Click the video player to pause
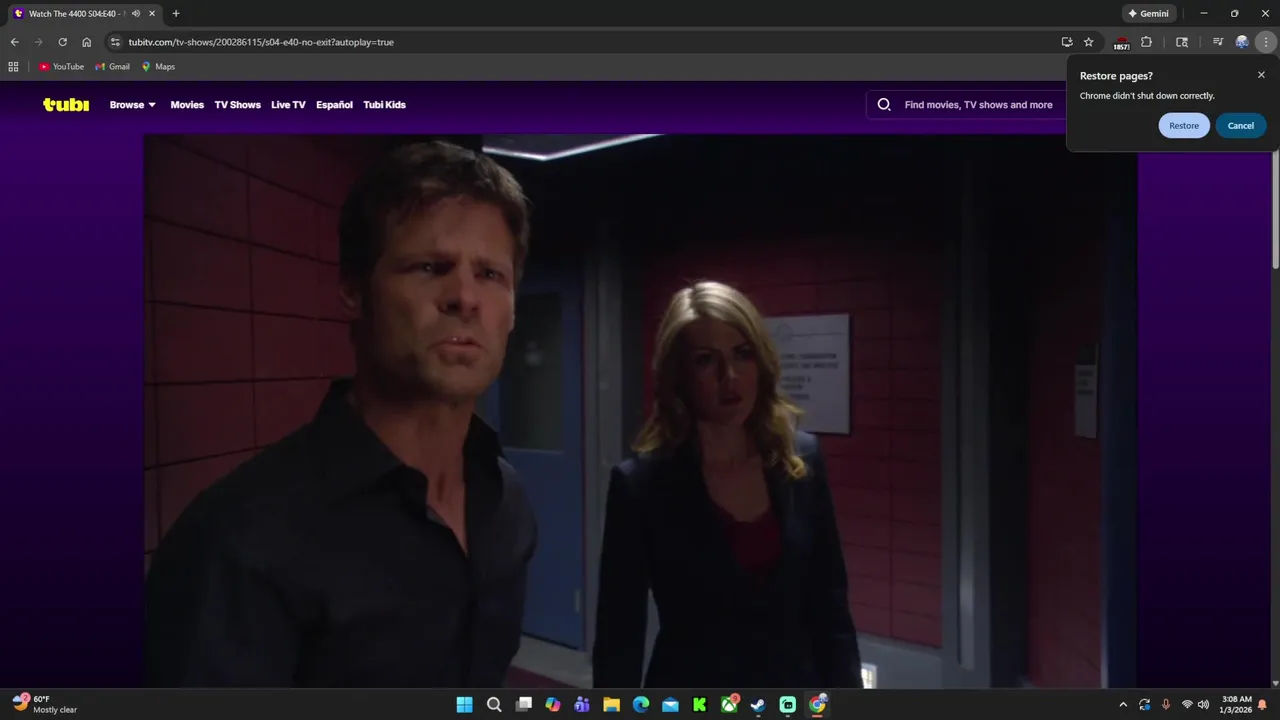 pos(640,410)
